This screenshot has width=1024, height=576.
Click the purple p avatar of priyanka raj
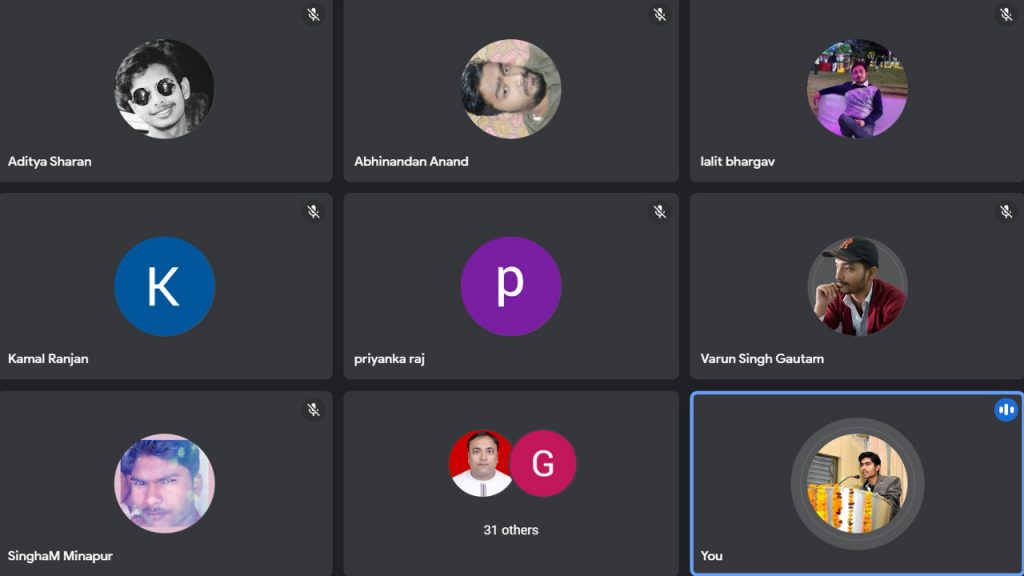(x=511, y=286)
